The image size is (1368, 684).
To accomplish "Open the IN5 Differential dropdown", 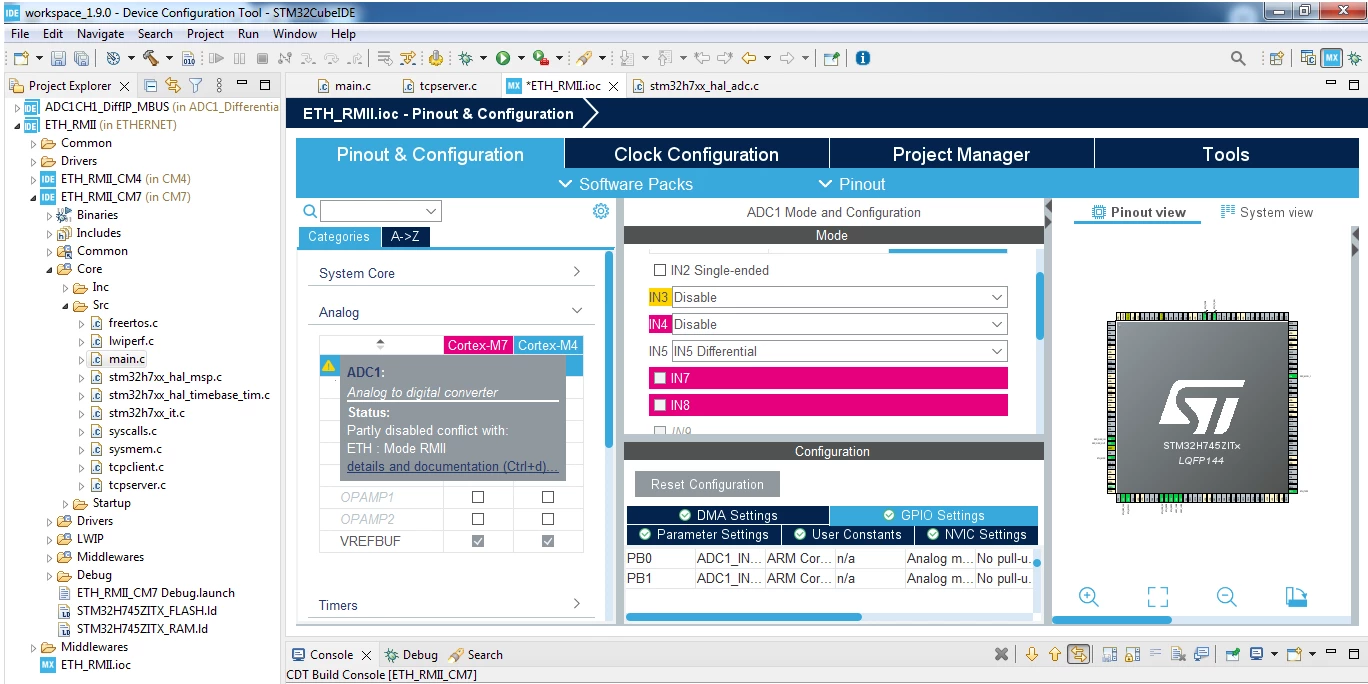I will coord(839,351).
